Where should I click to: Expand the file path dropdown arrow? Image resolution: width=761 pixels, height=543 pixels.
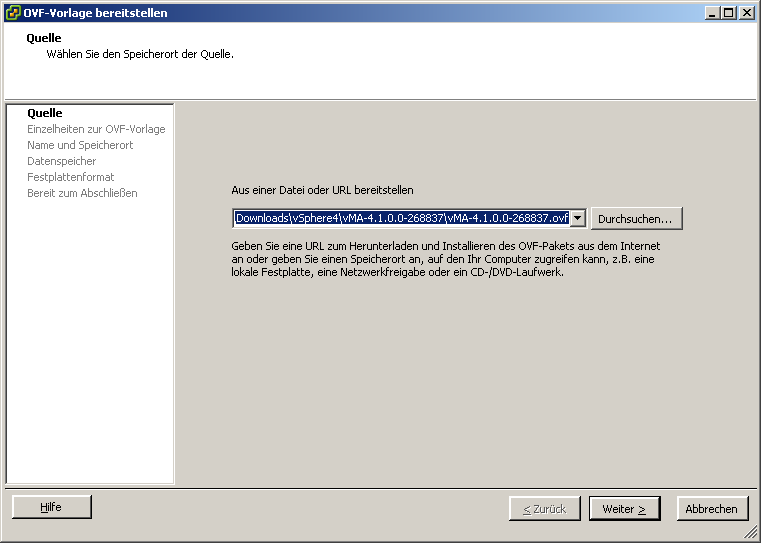(x=578, y=218)
